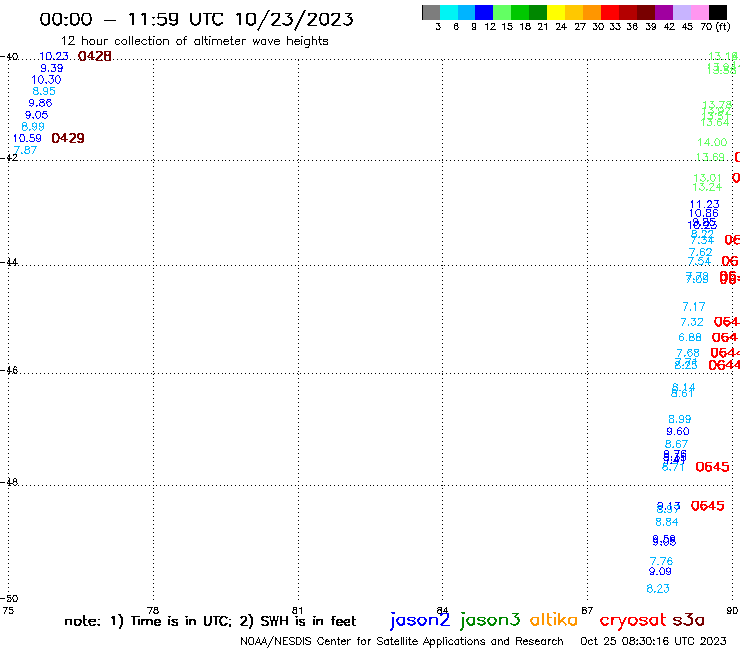Select the 7.76 wave height reading
The width and height of the screenshot is (740, 650).
coord(661,561)
